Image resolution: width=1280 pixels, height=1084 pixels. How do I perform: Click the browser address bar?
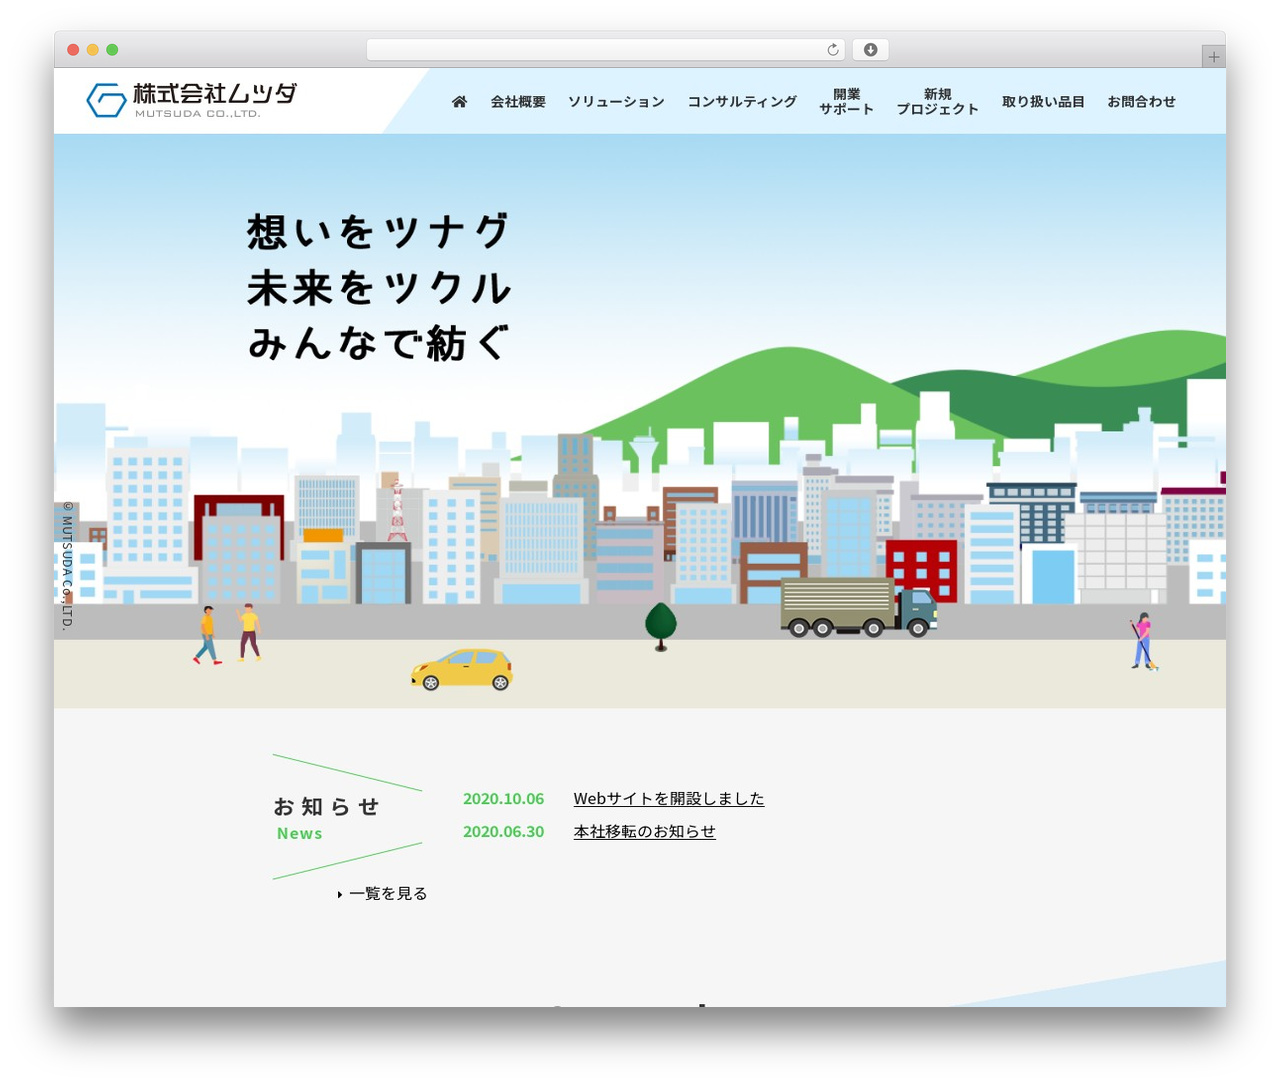tap(605, 50)
